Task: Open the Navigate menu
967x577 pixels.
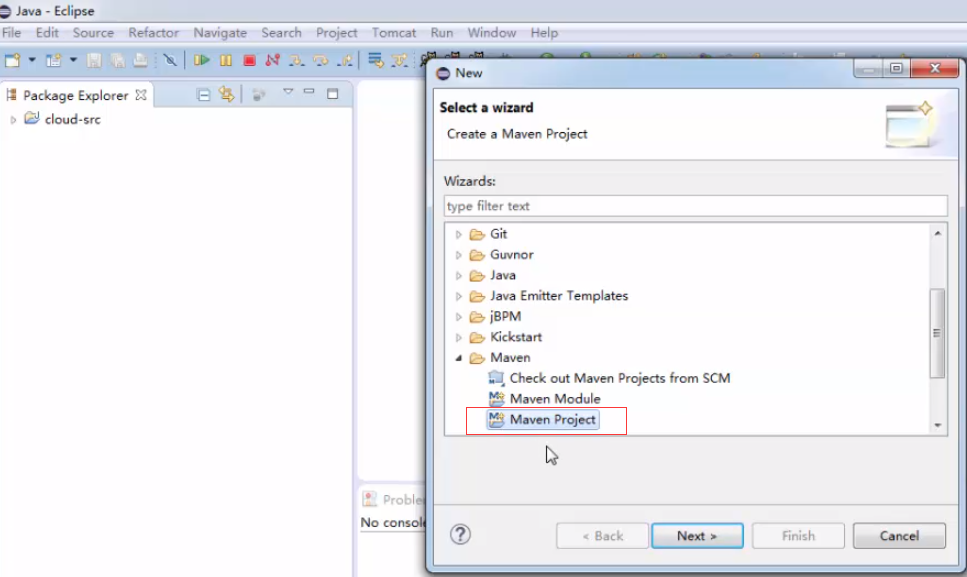Action: (x=220, y=33)
